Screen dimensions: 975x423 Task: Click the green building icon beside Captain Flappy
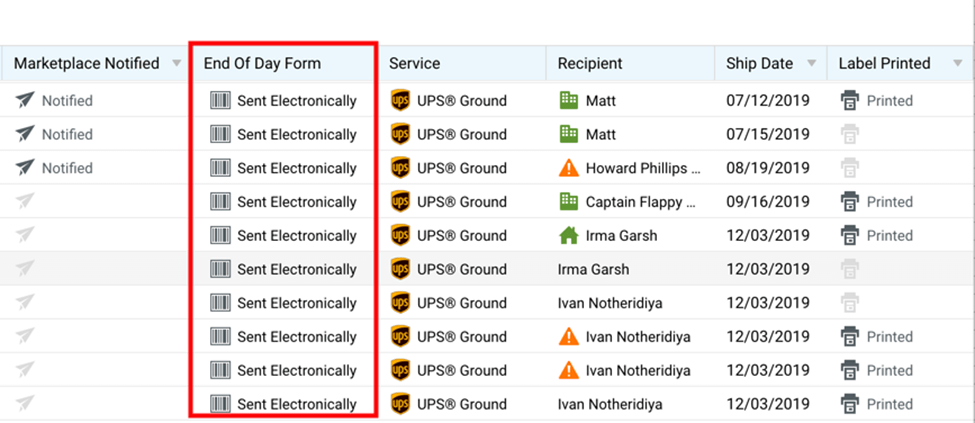click(x=569, y=201)
